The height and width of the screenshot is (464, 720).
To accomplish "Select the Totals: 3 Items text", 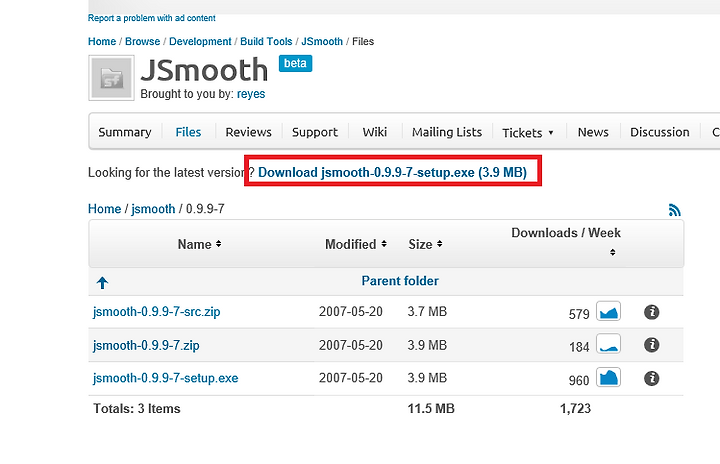I will click(x=137, y=408).
